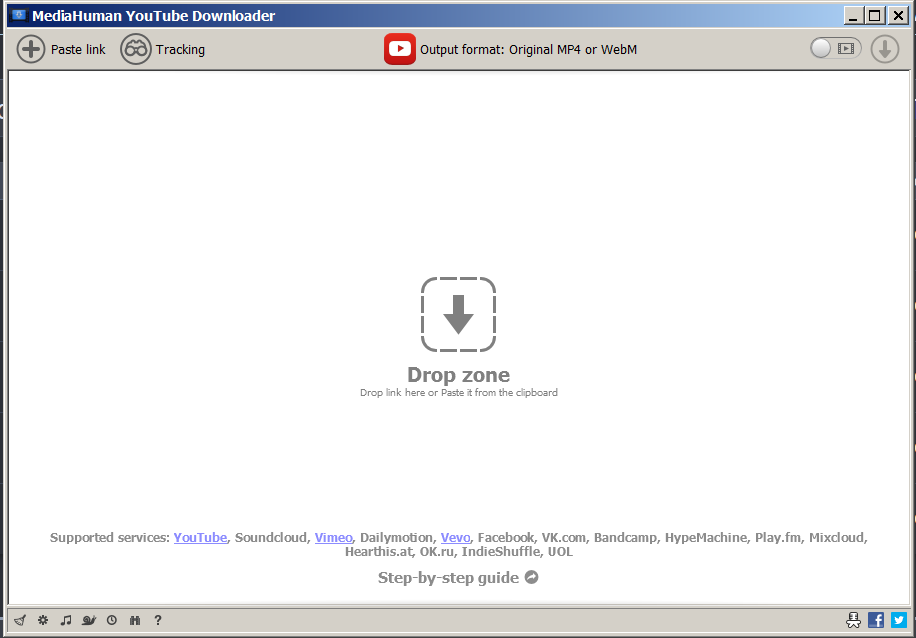916x638 pixels.
Task: Toggle the snail speed limit icon
Action: [x=89, y=620]
